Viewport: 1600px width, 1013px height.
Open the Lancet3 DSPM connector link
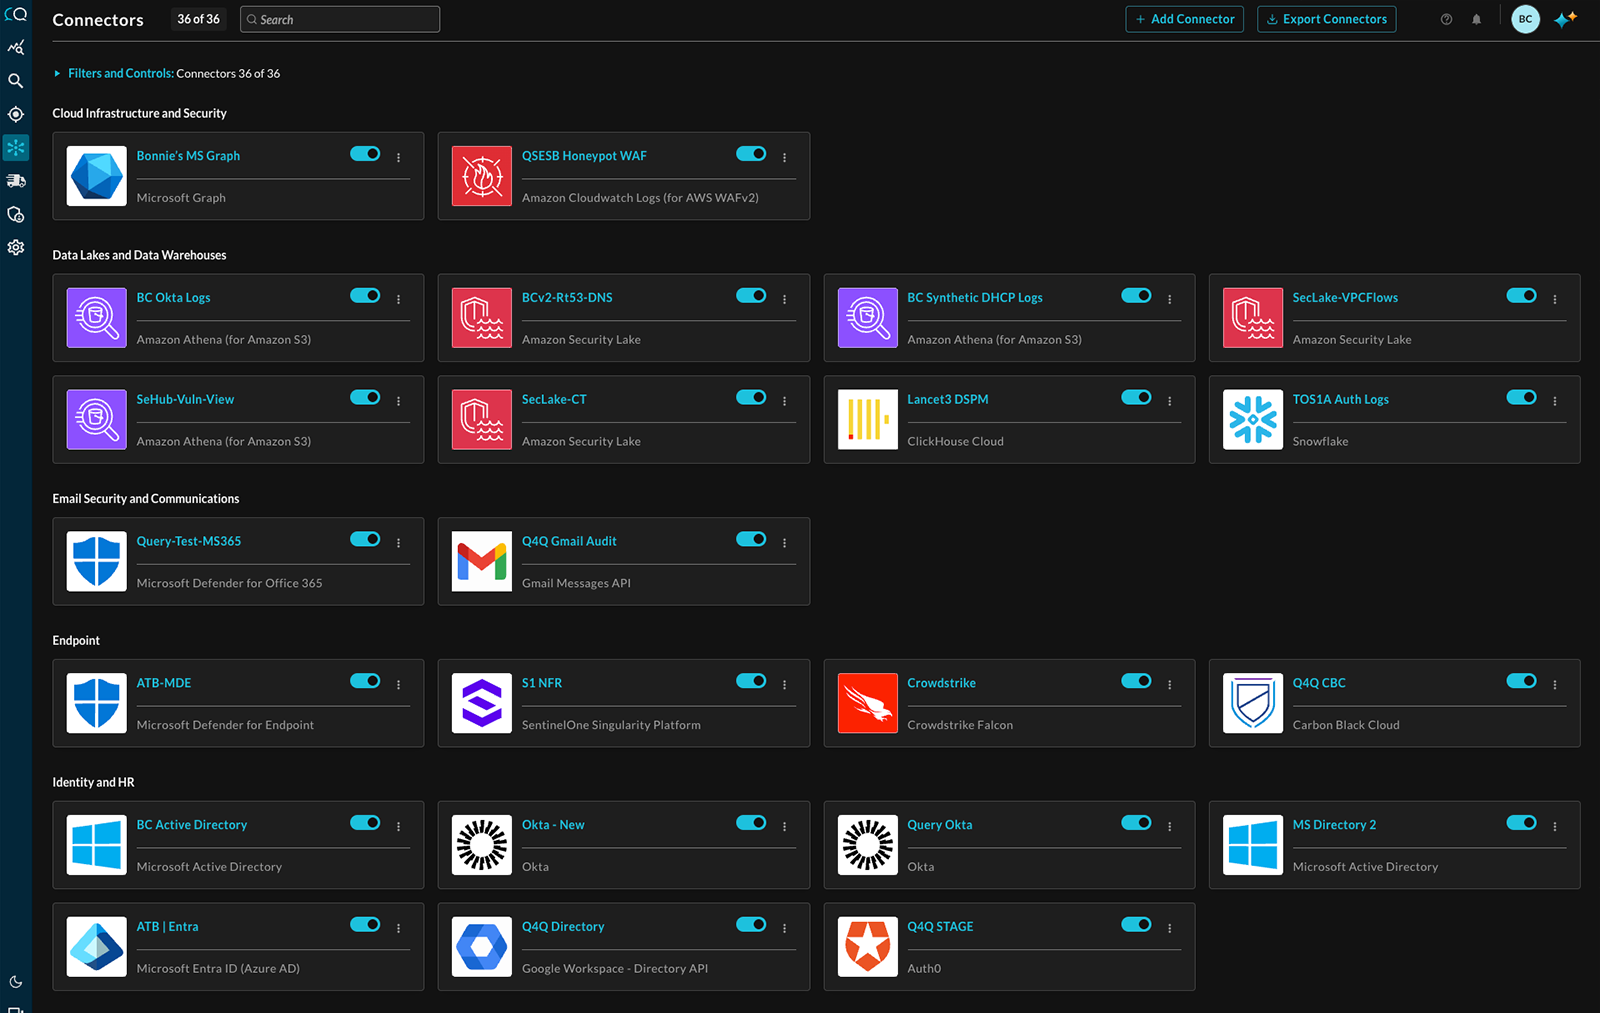click(947, 399)
